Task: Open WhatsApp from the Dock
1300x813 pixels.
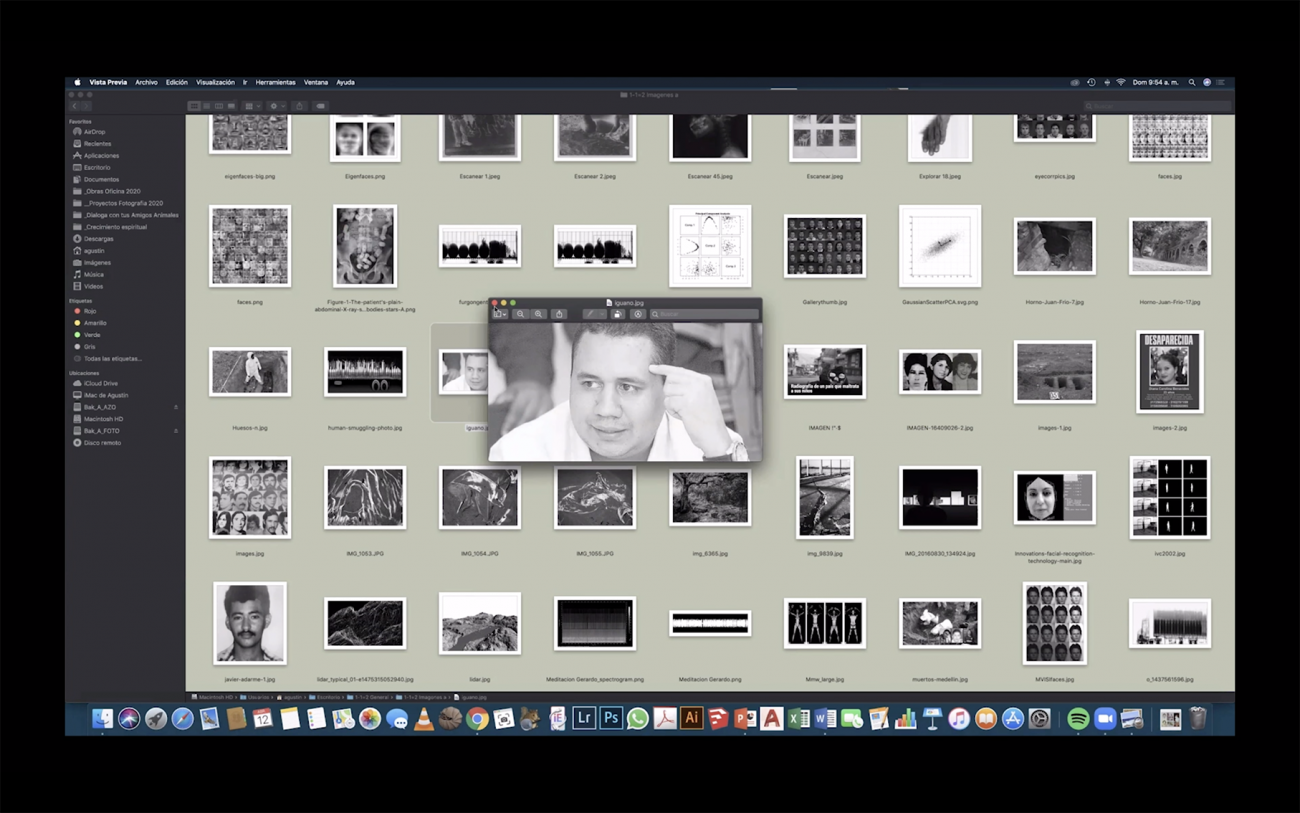Action: click(x=638, y=718)
